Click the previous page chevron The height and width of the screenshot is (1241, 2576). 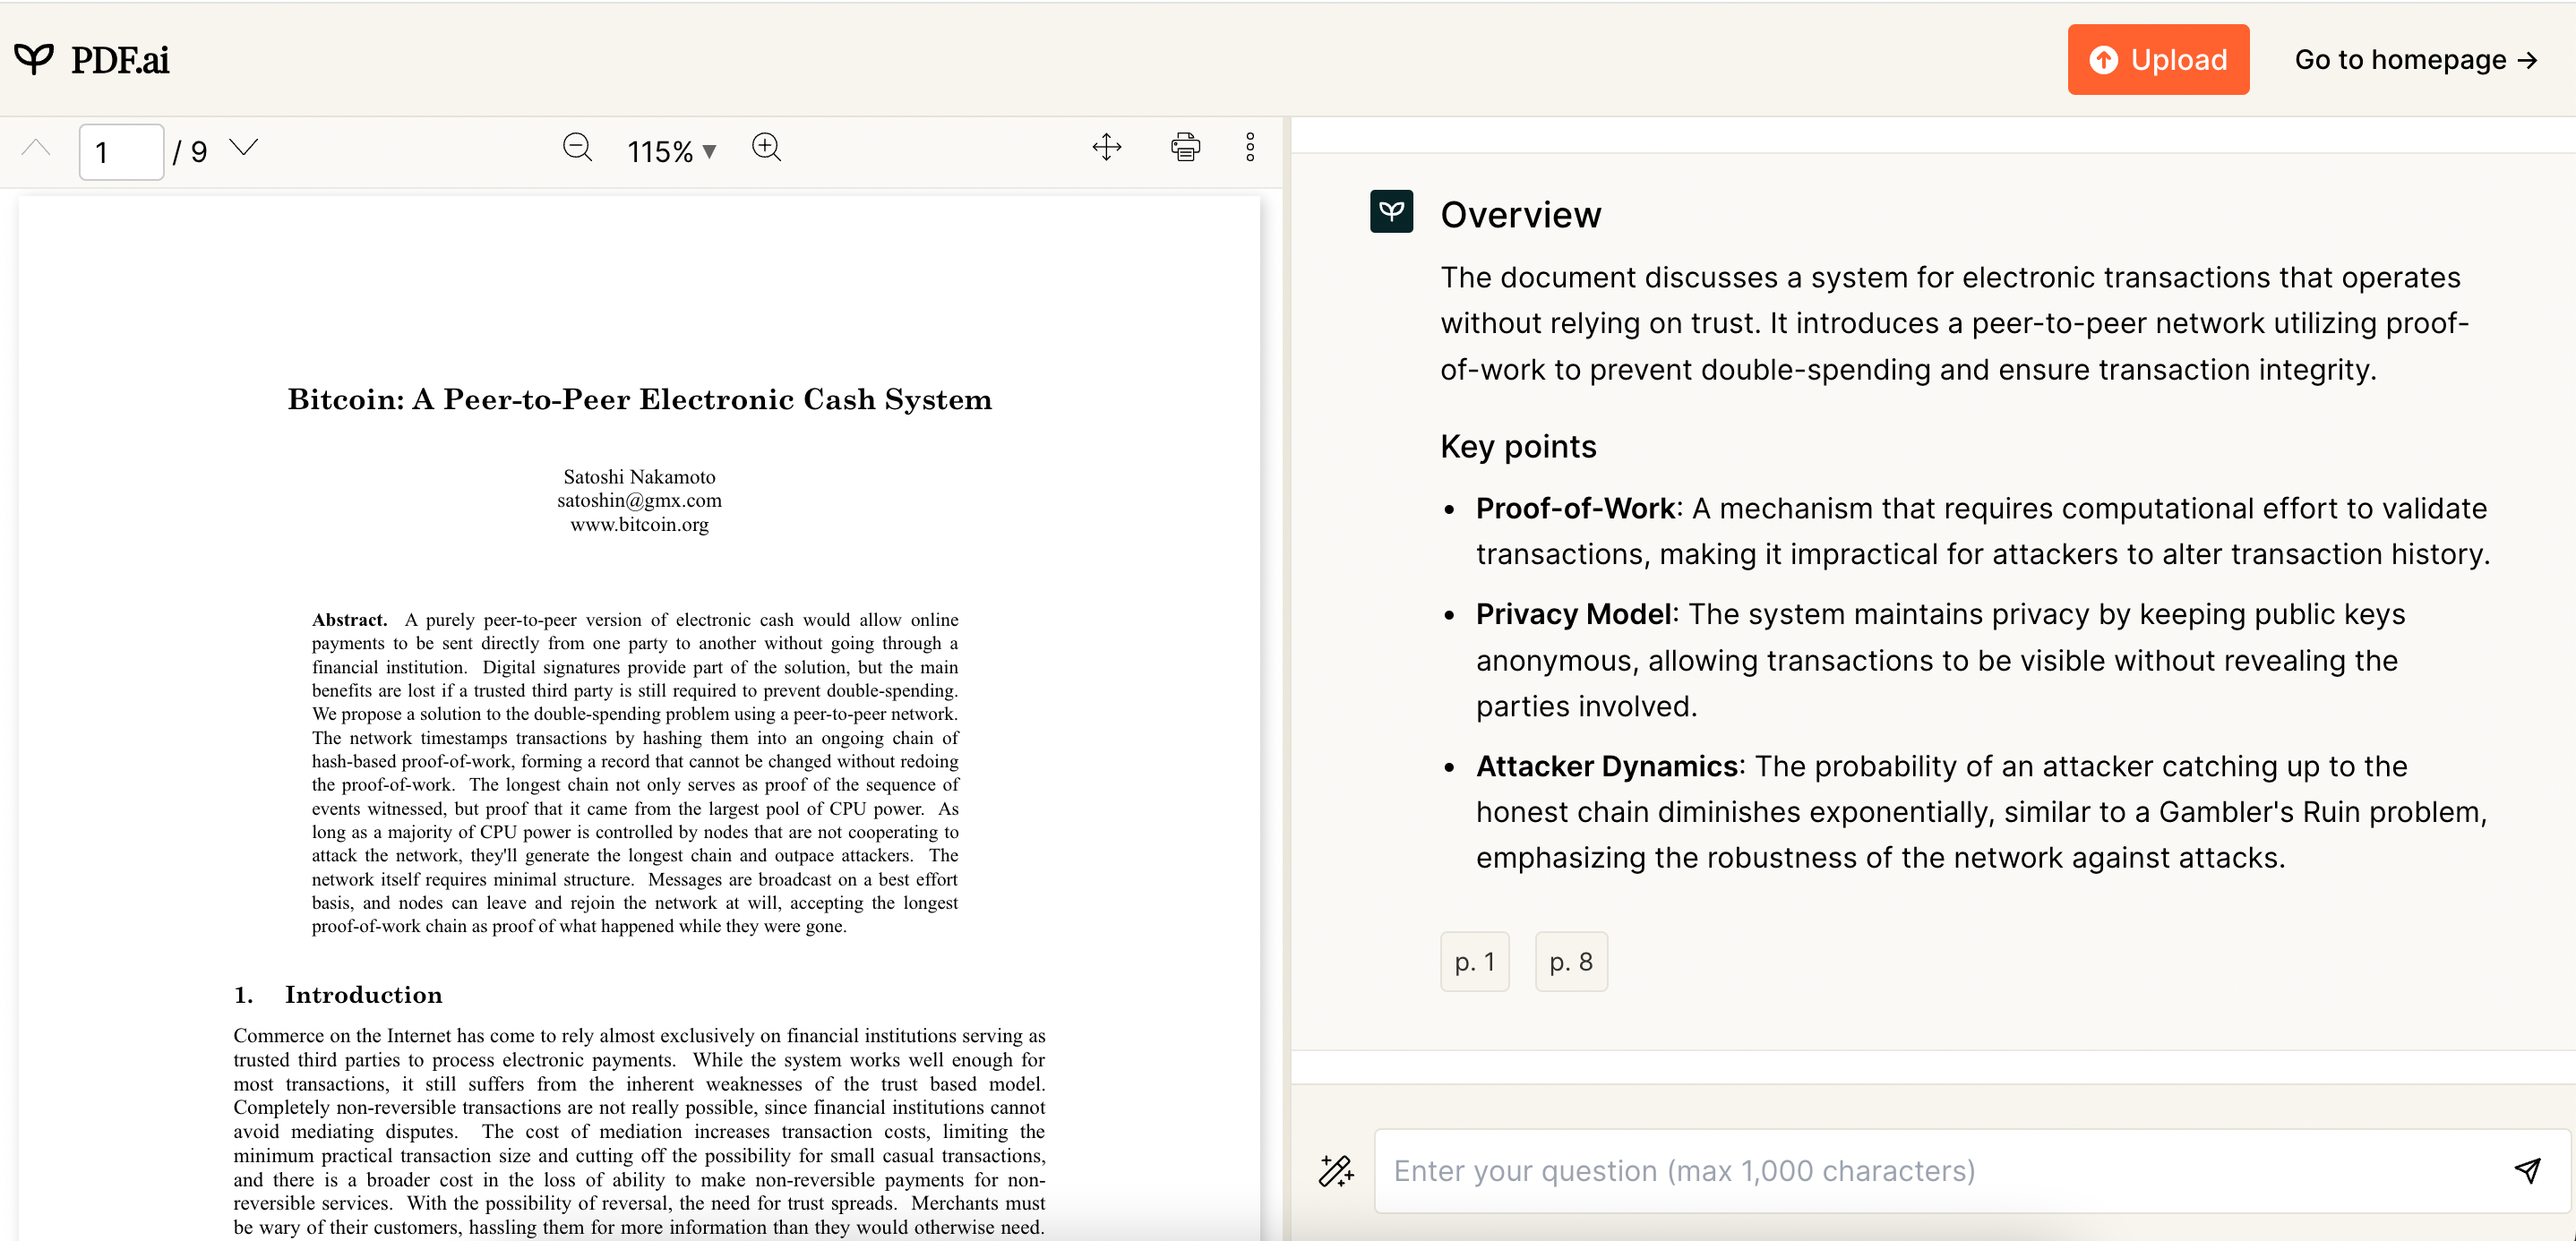click(x=36, y=147)
